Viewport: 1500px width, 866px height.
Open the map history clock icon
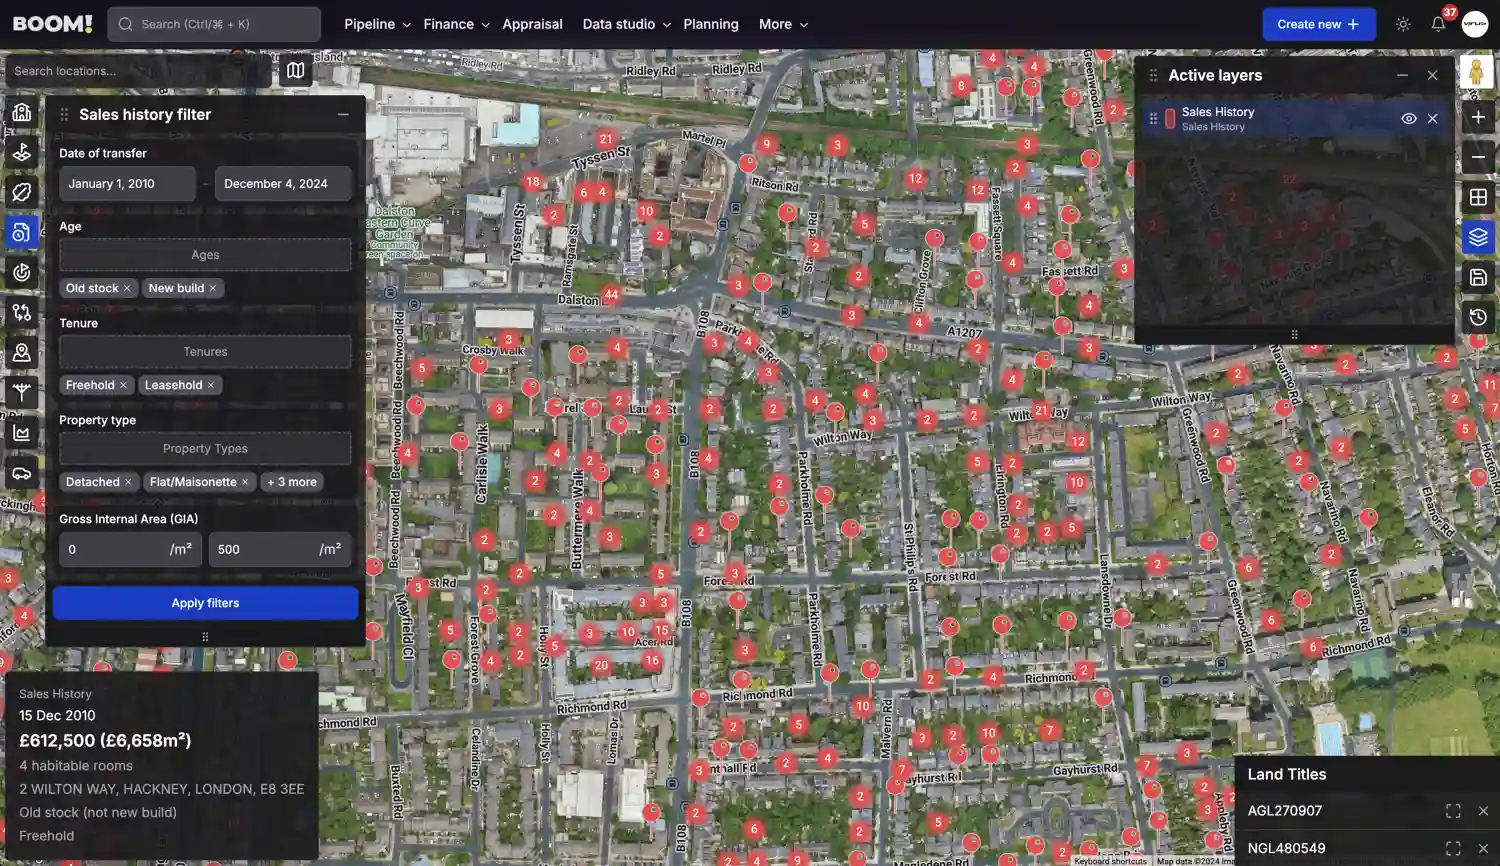(1478, 317)
